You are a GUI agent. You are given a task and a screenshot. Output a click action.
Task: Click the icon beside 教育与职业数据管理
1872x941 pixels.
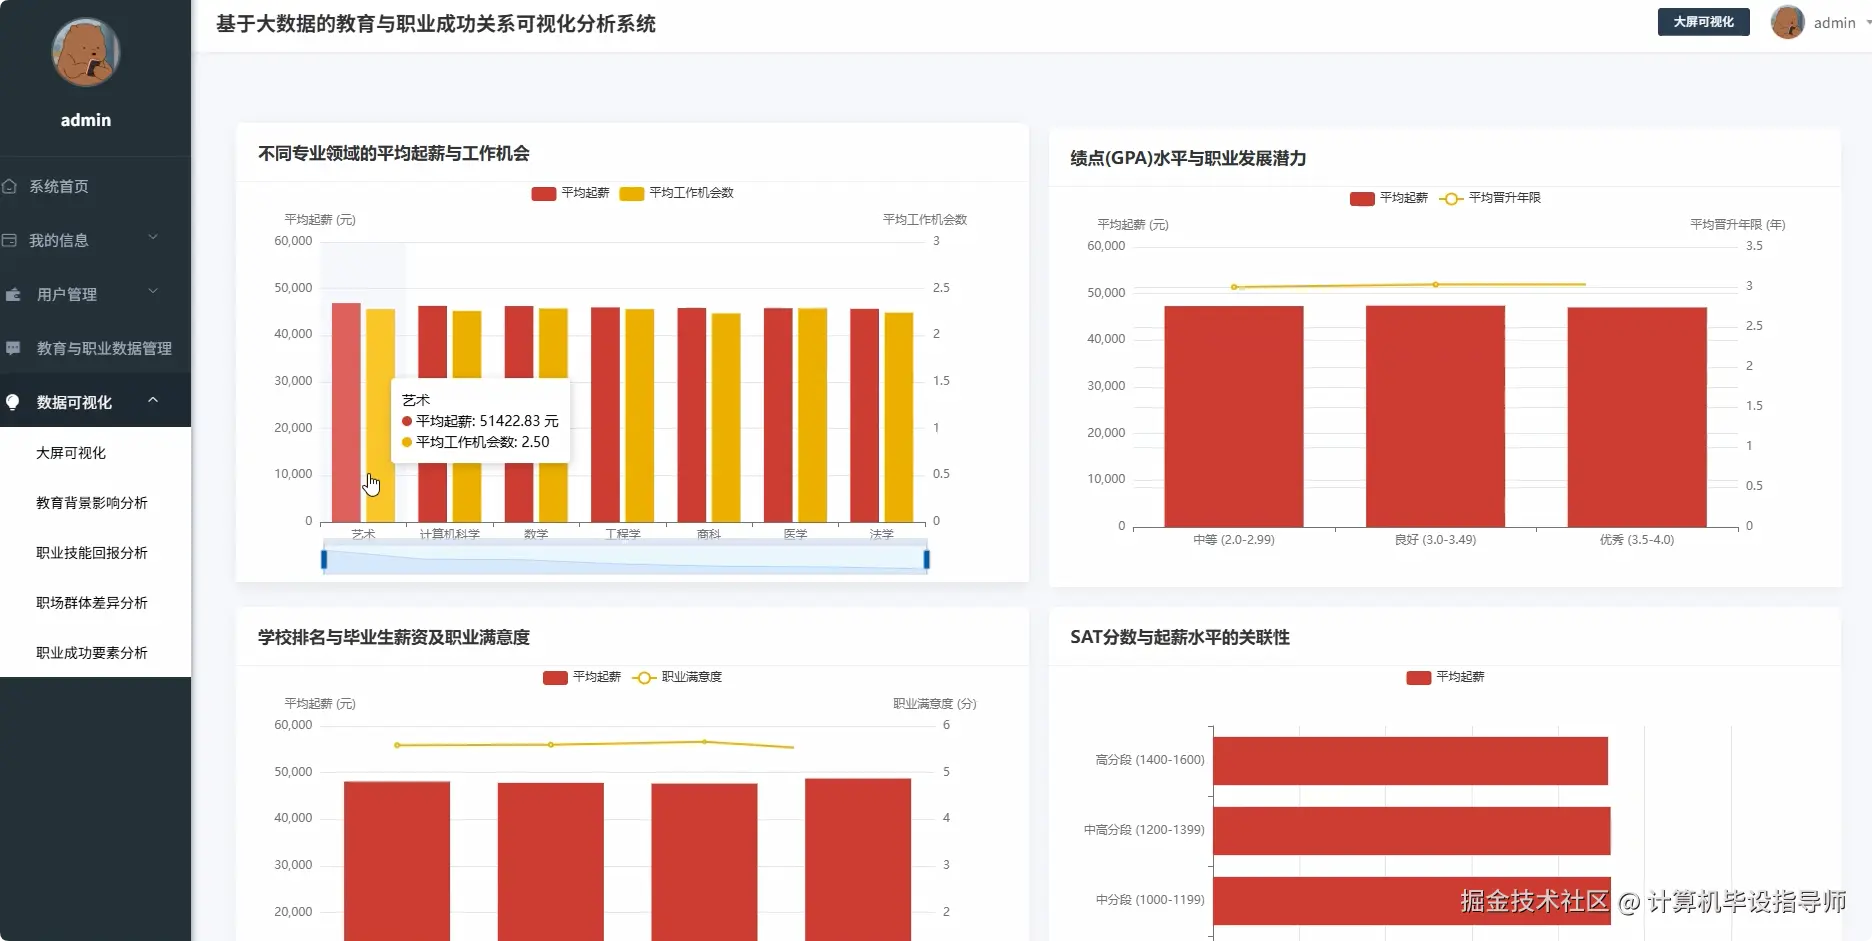pos(13,348)
